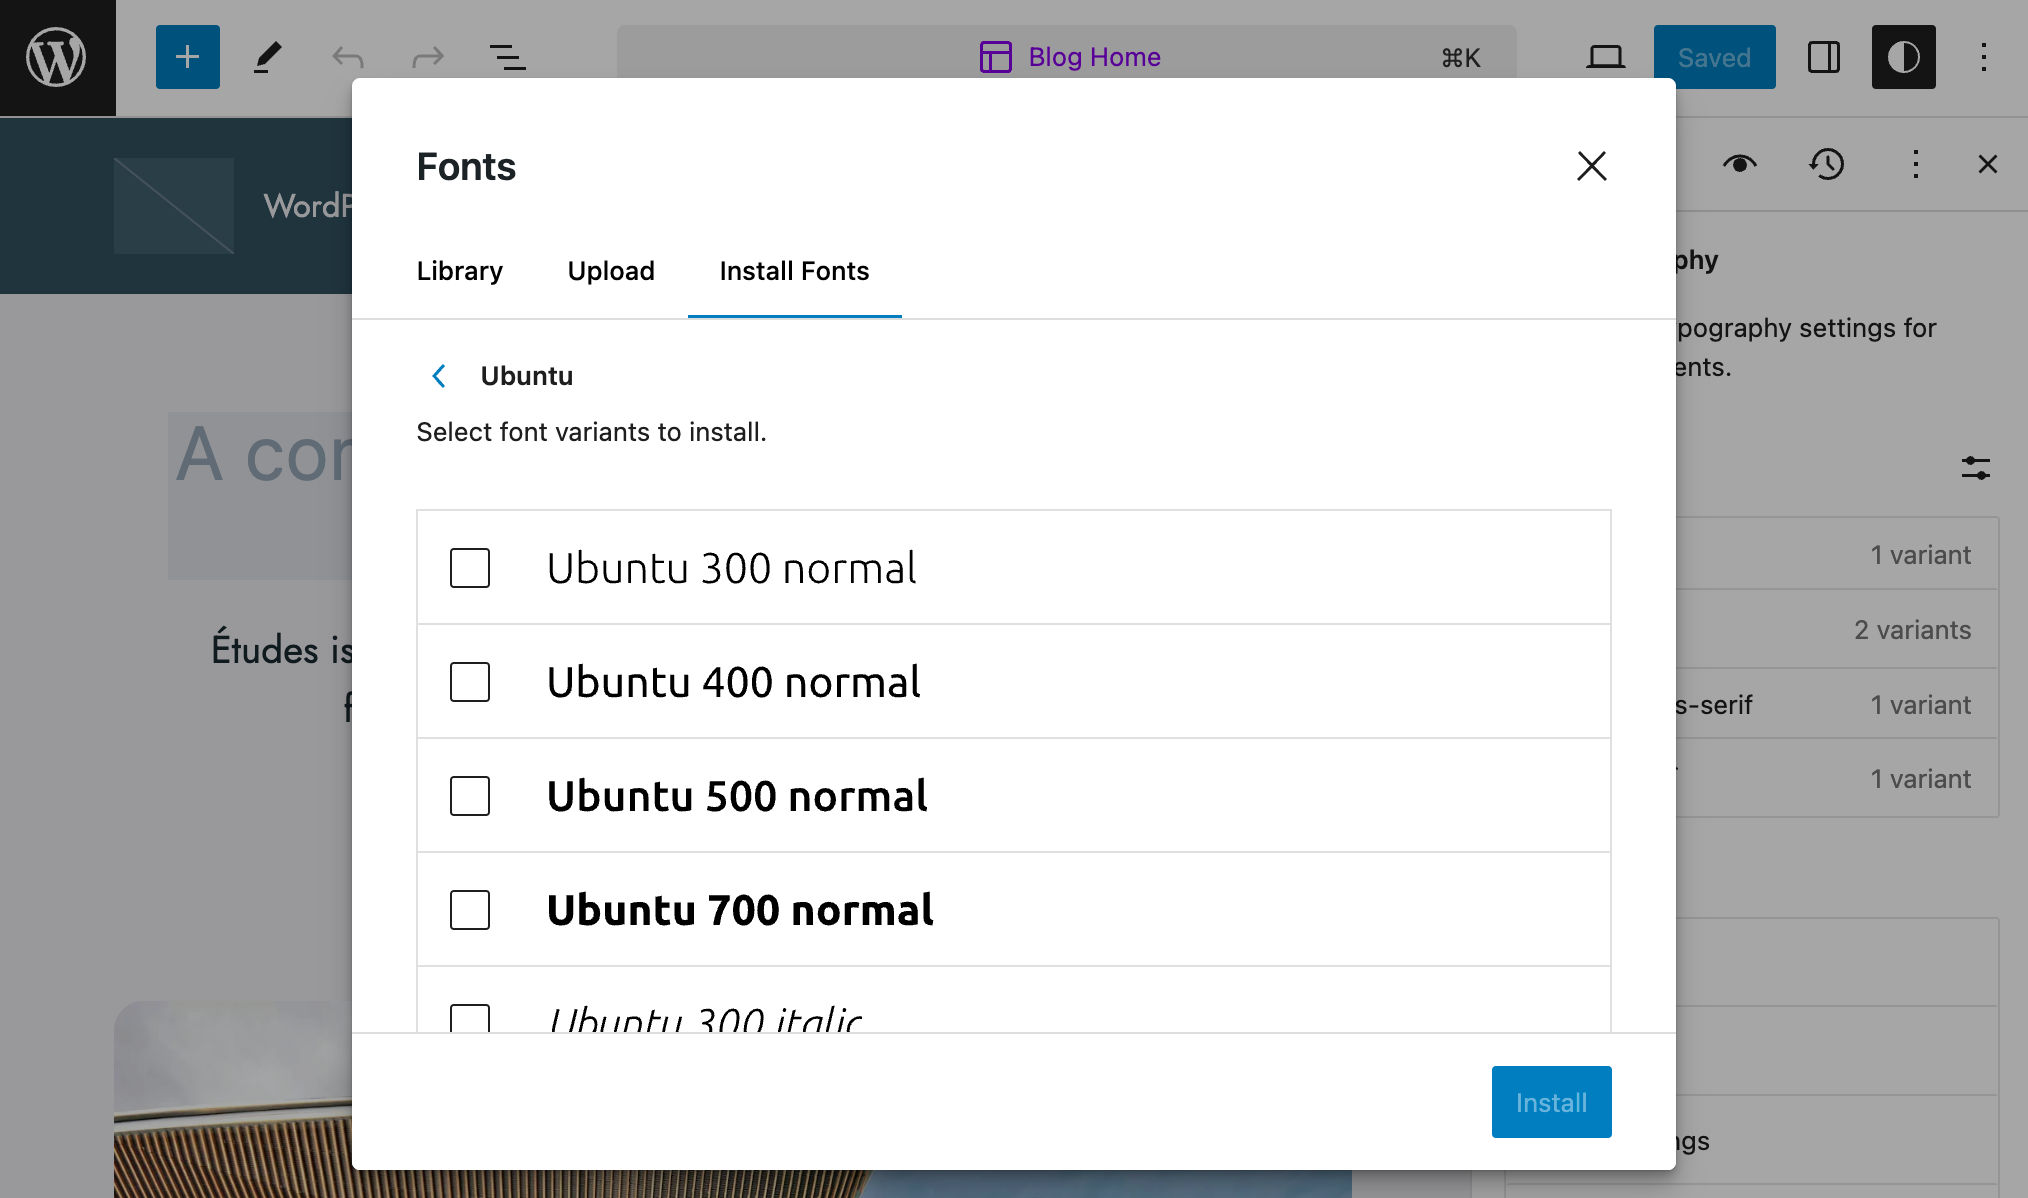Open the editor options three-dot menu
2028x1198 pixels.
[1983, 57]
